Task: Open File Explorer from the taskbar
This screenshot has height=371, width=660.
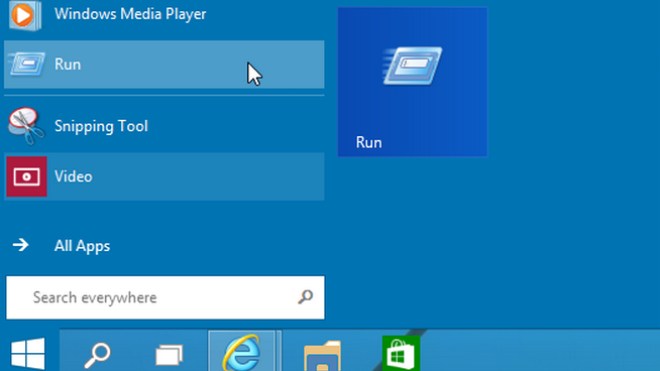Action: pyautogui.click(x=322, y=356)
